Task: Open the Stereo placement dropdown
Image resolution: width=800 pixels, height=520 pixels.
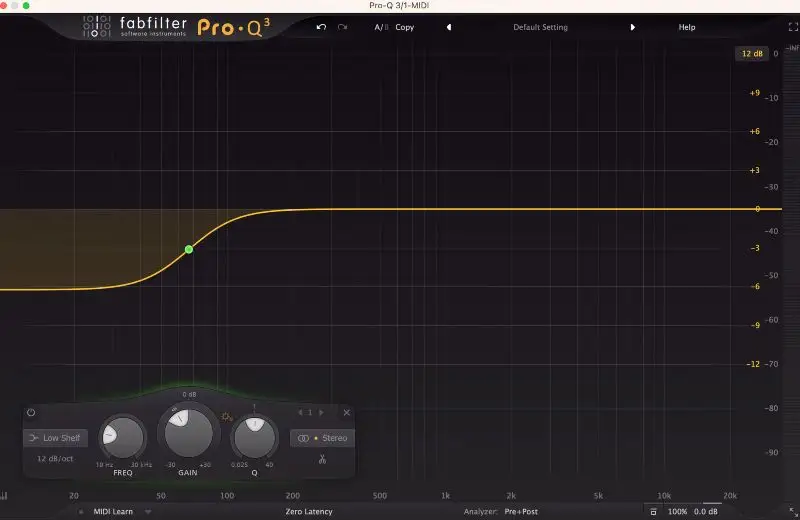Action: coord(322,438)
